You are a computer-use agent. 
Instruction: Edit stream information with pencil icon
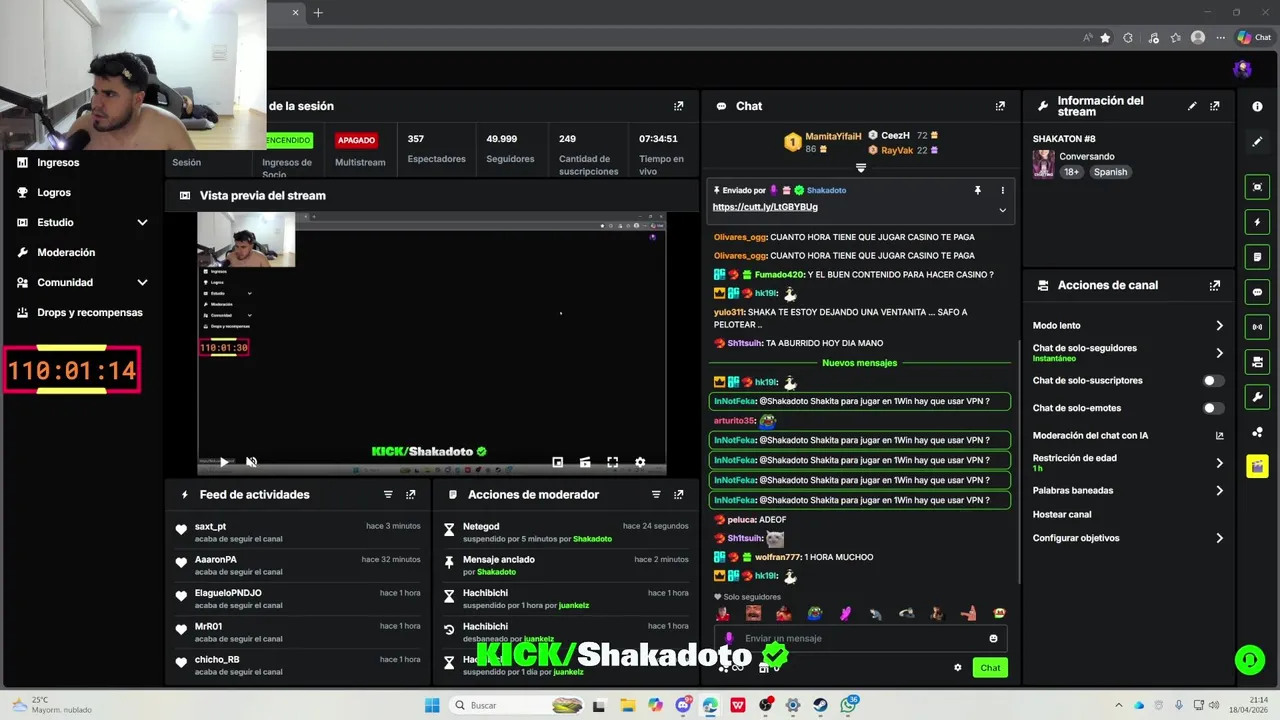coord(1192,106)
